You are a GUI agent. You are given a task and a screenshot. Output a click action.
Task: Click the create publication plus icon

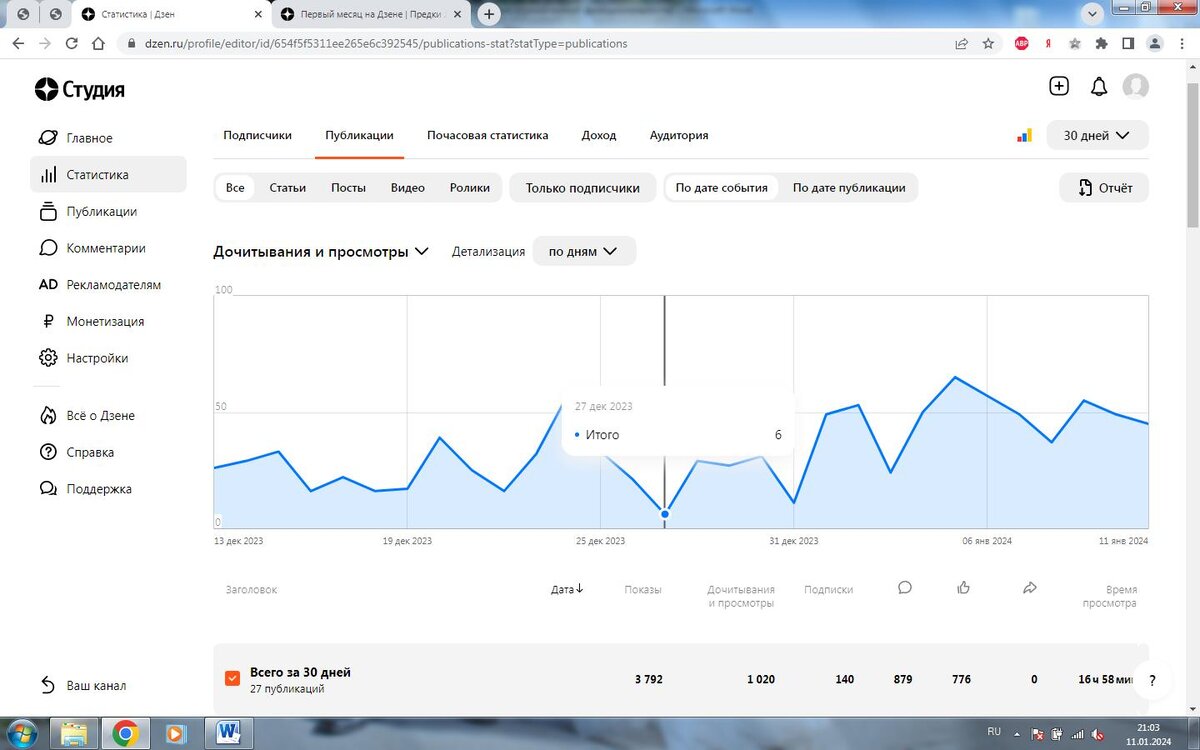tap(1059, 86)
